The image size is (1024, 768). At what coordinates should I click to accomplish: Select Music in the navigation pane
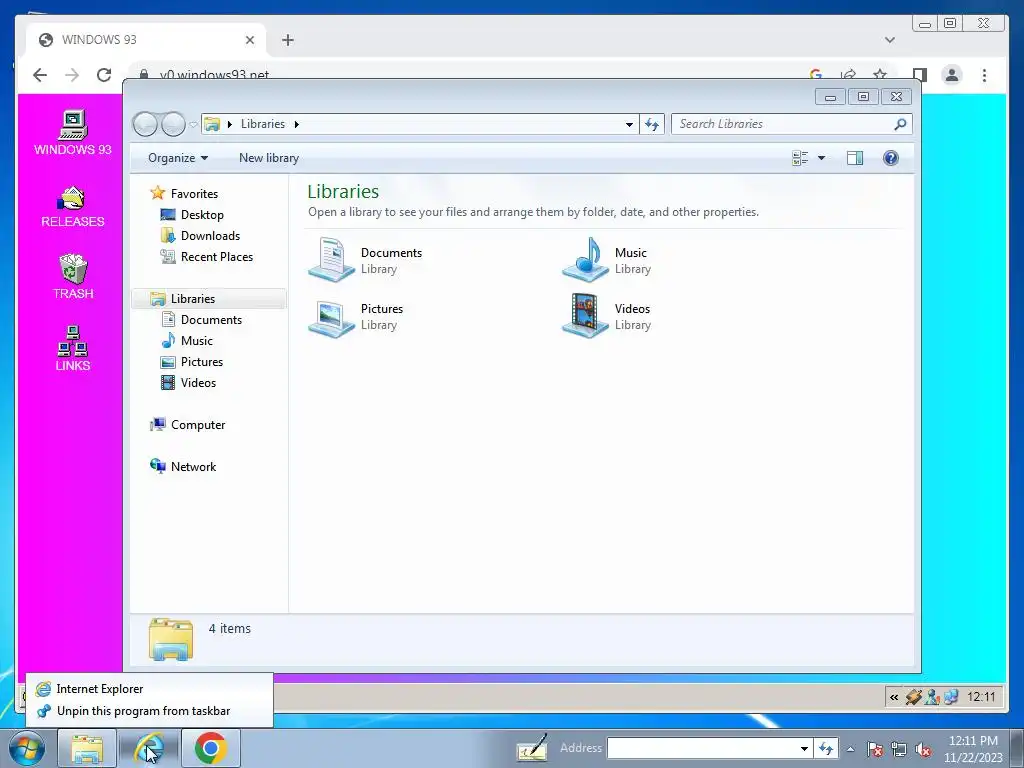(196, 341)
